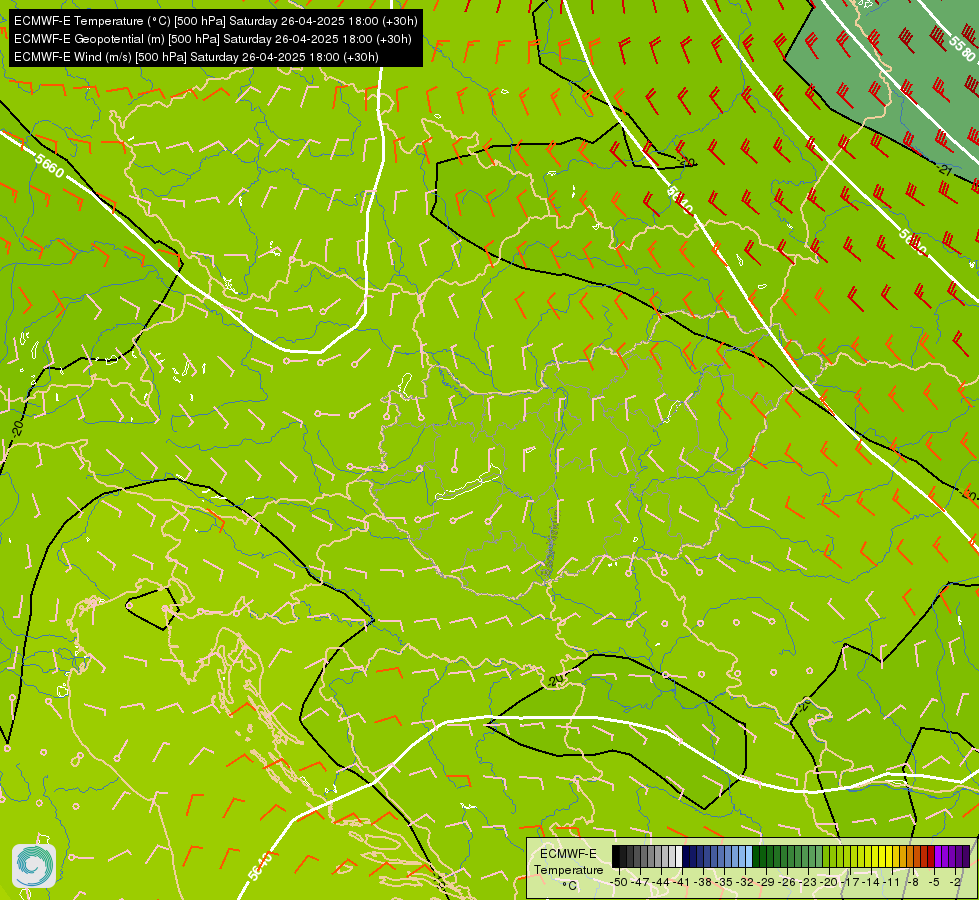
Task: Click the swirl logo icon in the map corner
Action: coord(34,866)
